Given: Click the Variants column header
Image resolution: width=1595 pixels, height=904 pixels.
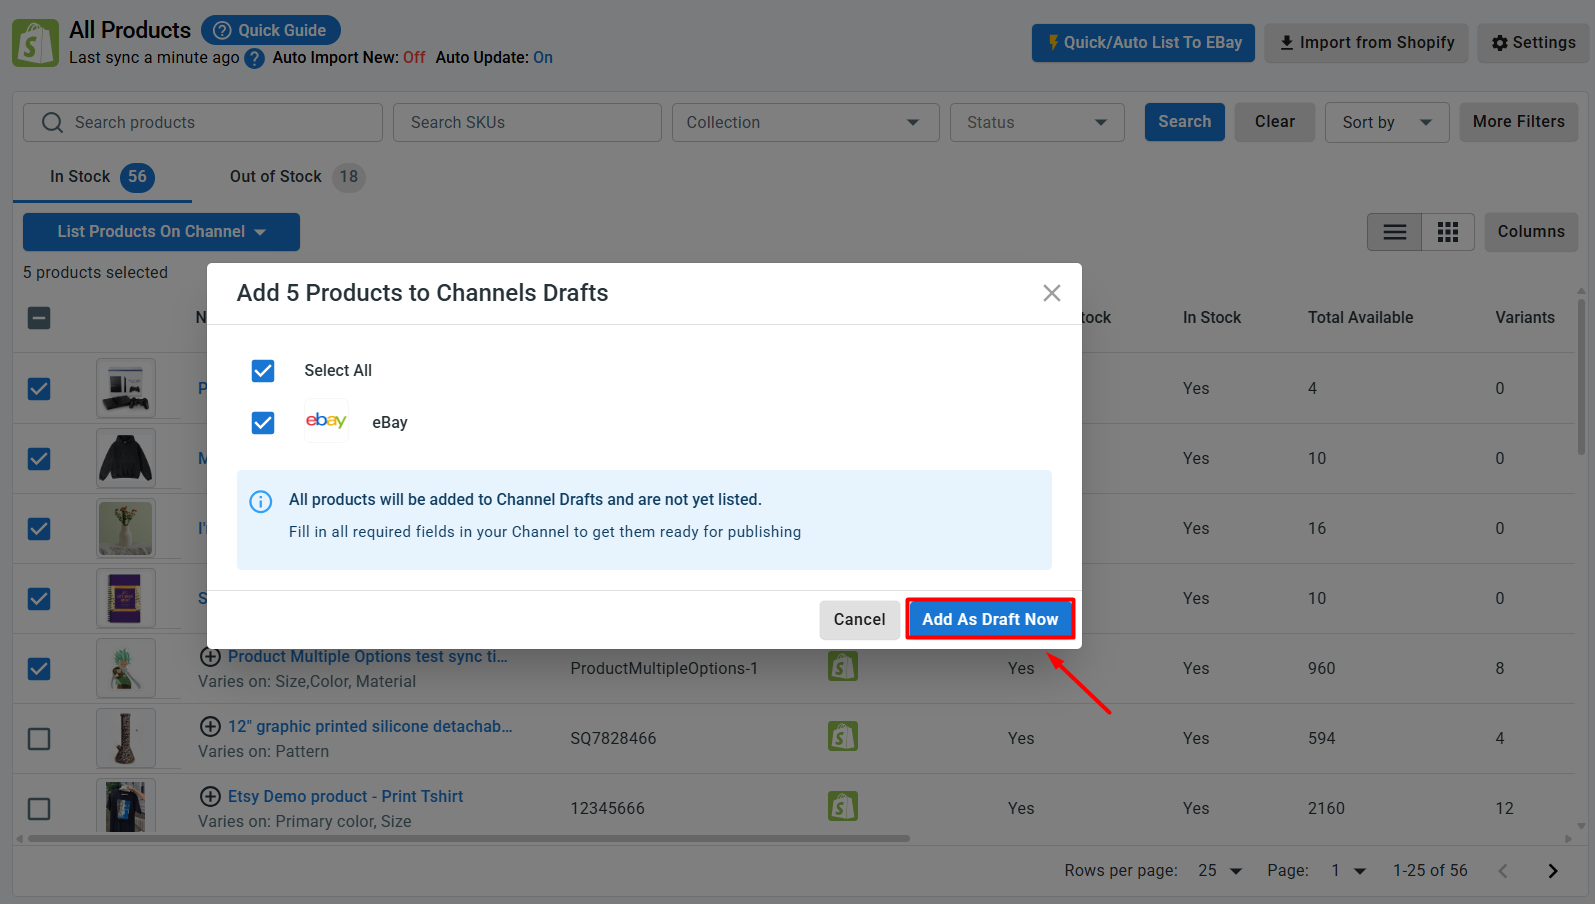Looking at the screenshot, I should (x=1525, y=318).
